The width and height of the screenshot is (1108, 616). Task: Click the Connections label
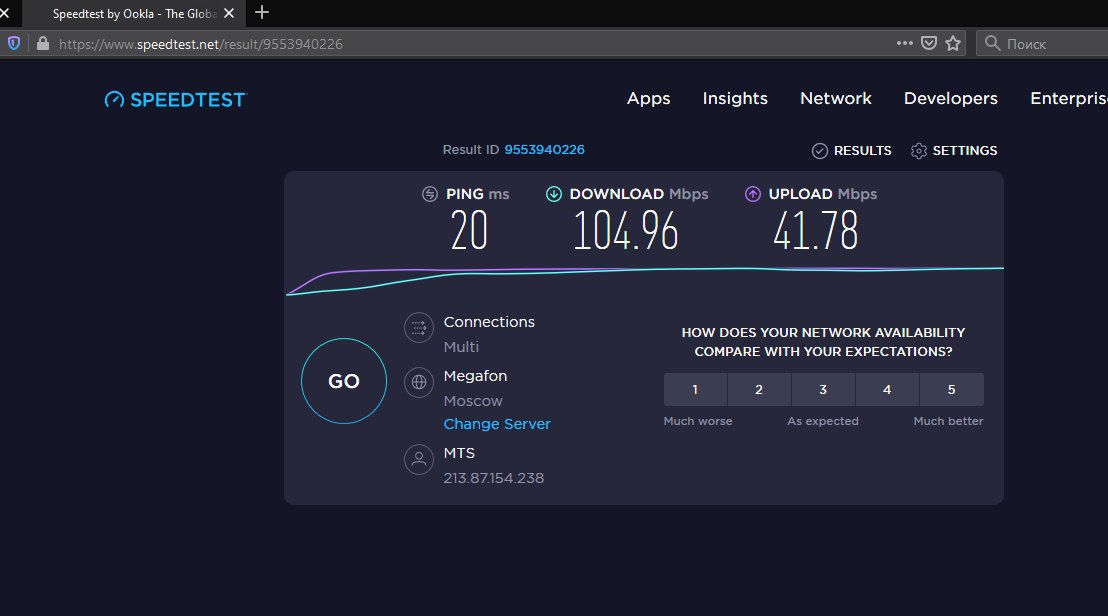coord(489,321)
